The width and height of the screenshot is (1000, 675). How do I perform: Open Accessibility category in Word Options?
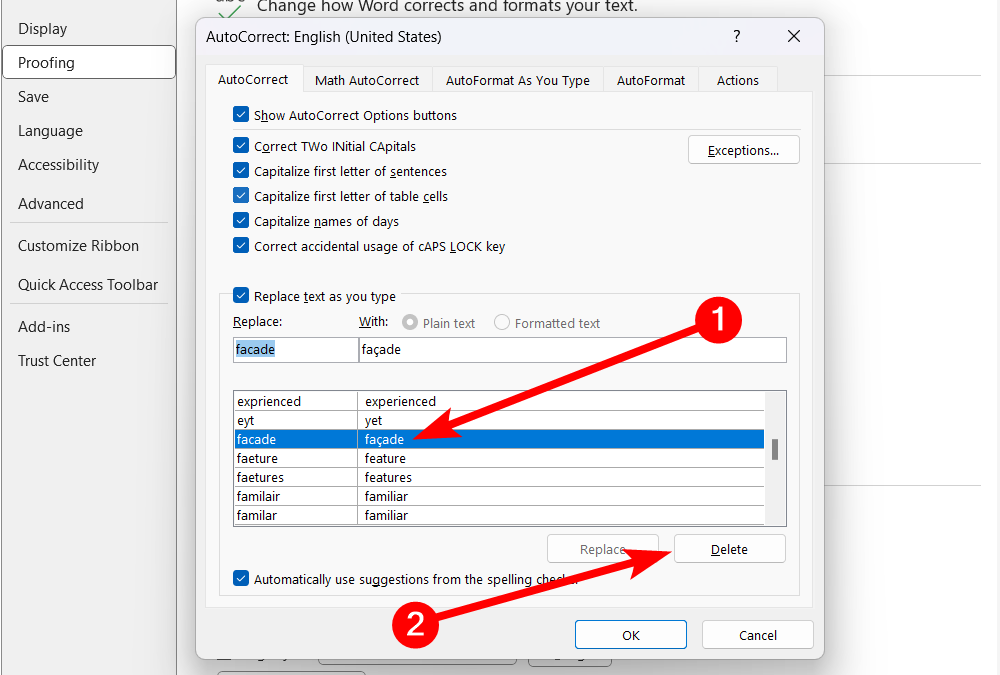pos(89,165)
